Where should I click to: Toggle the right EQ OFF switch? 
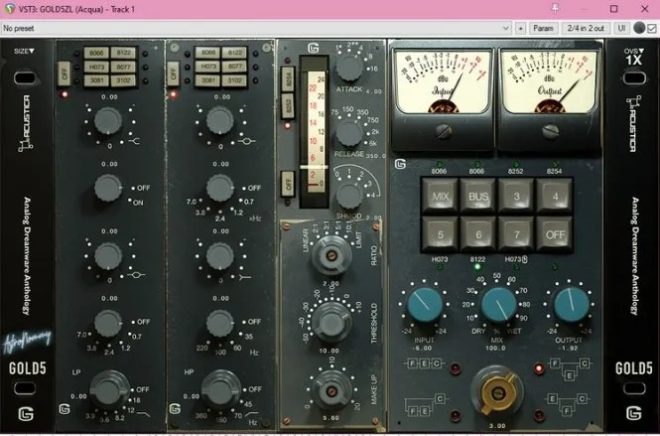(173, 74)
